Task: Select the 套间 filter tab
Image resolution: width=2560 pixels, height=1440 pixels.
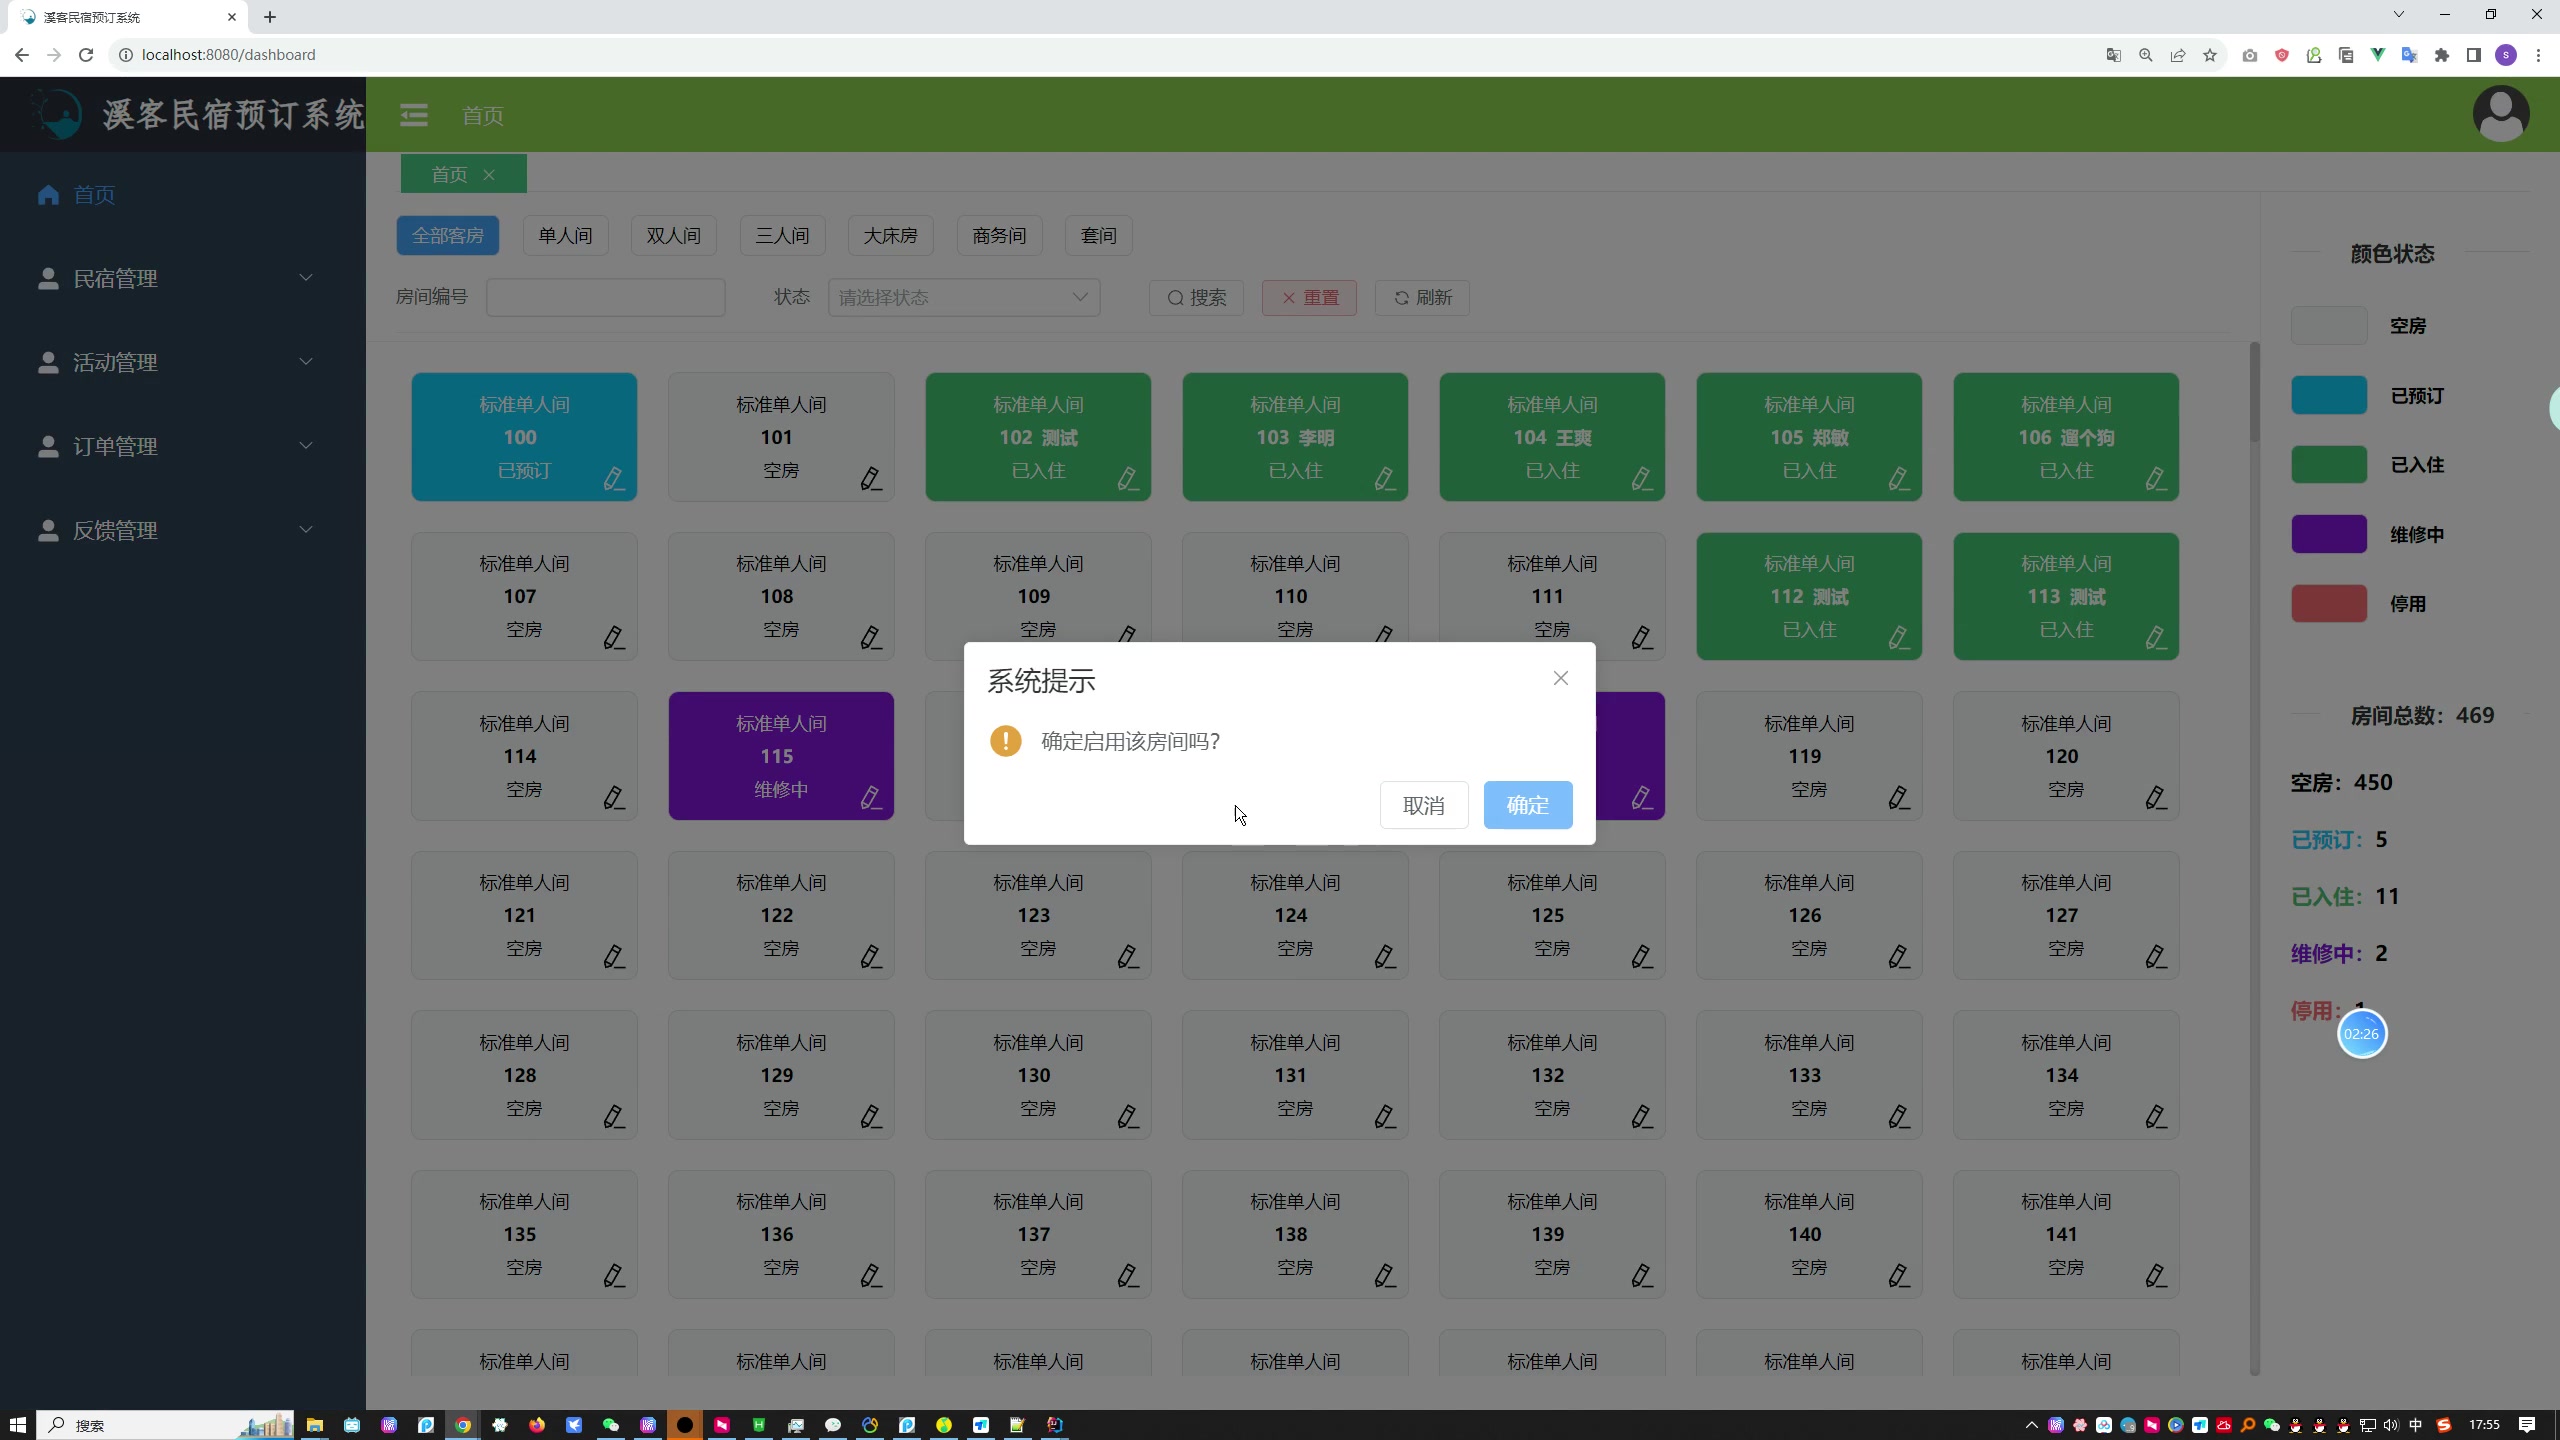Action: pyautogui.click(x=1098, y=236)
